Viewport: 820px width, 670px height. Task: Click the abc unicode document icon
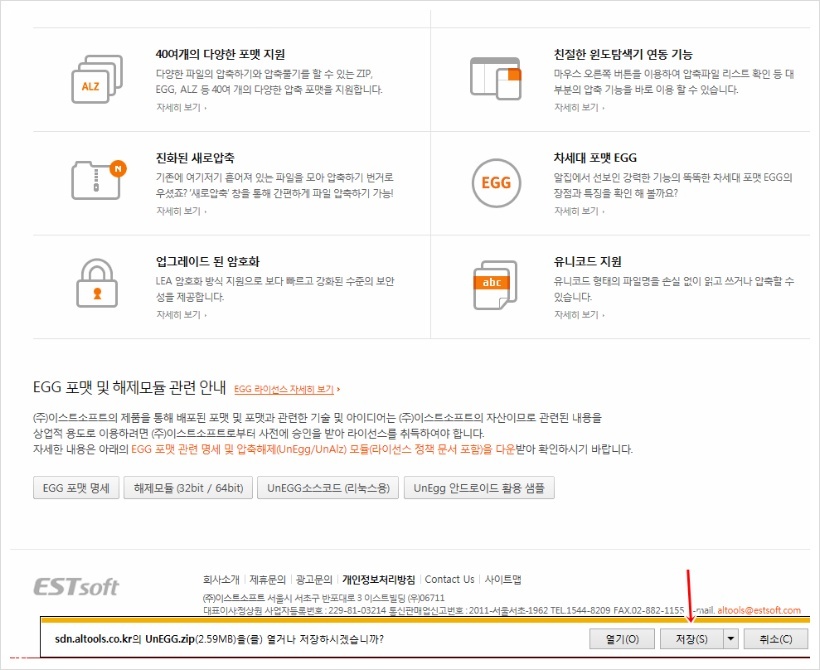click(495, 285)
